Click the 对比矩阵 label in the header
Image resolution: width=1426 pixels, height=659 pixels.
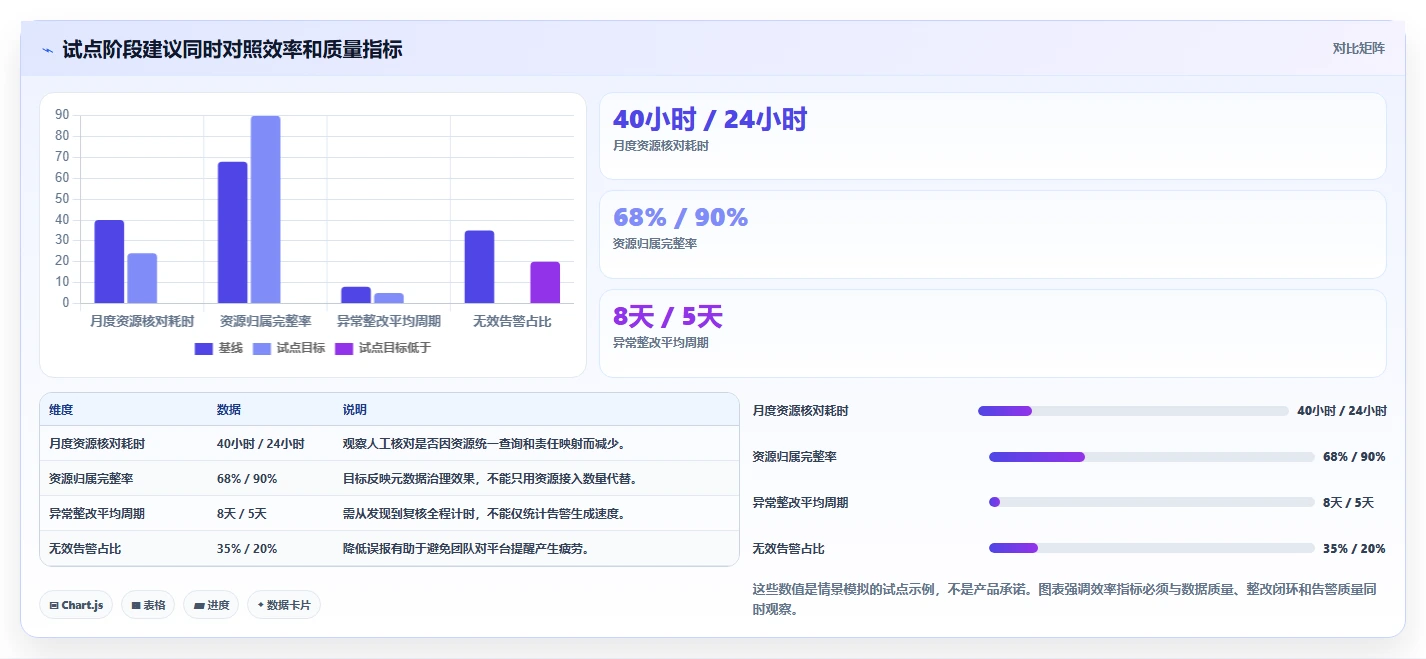1359,48
